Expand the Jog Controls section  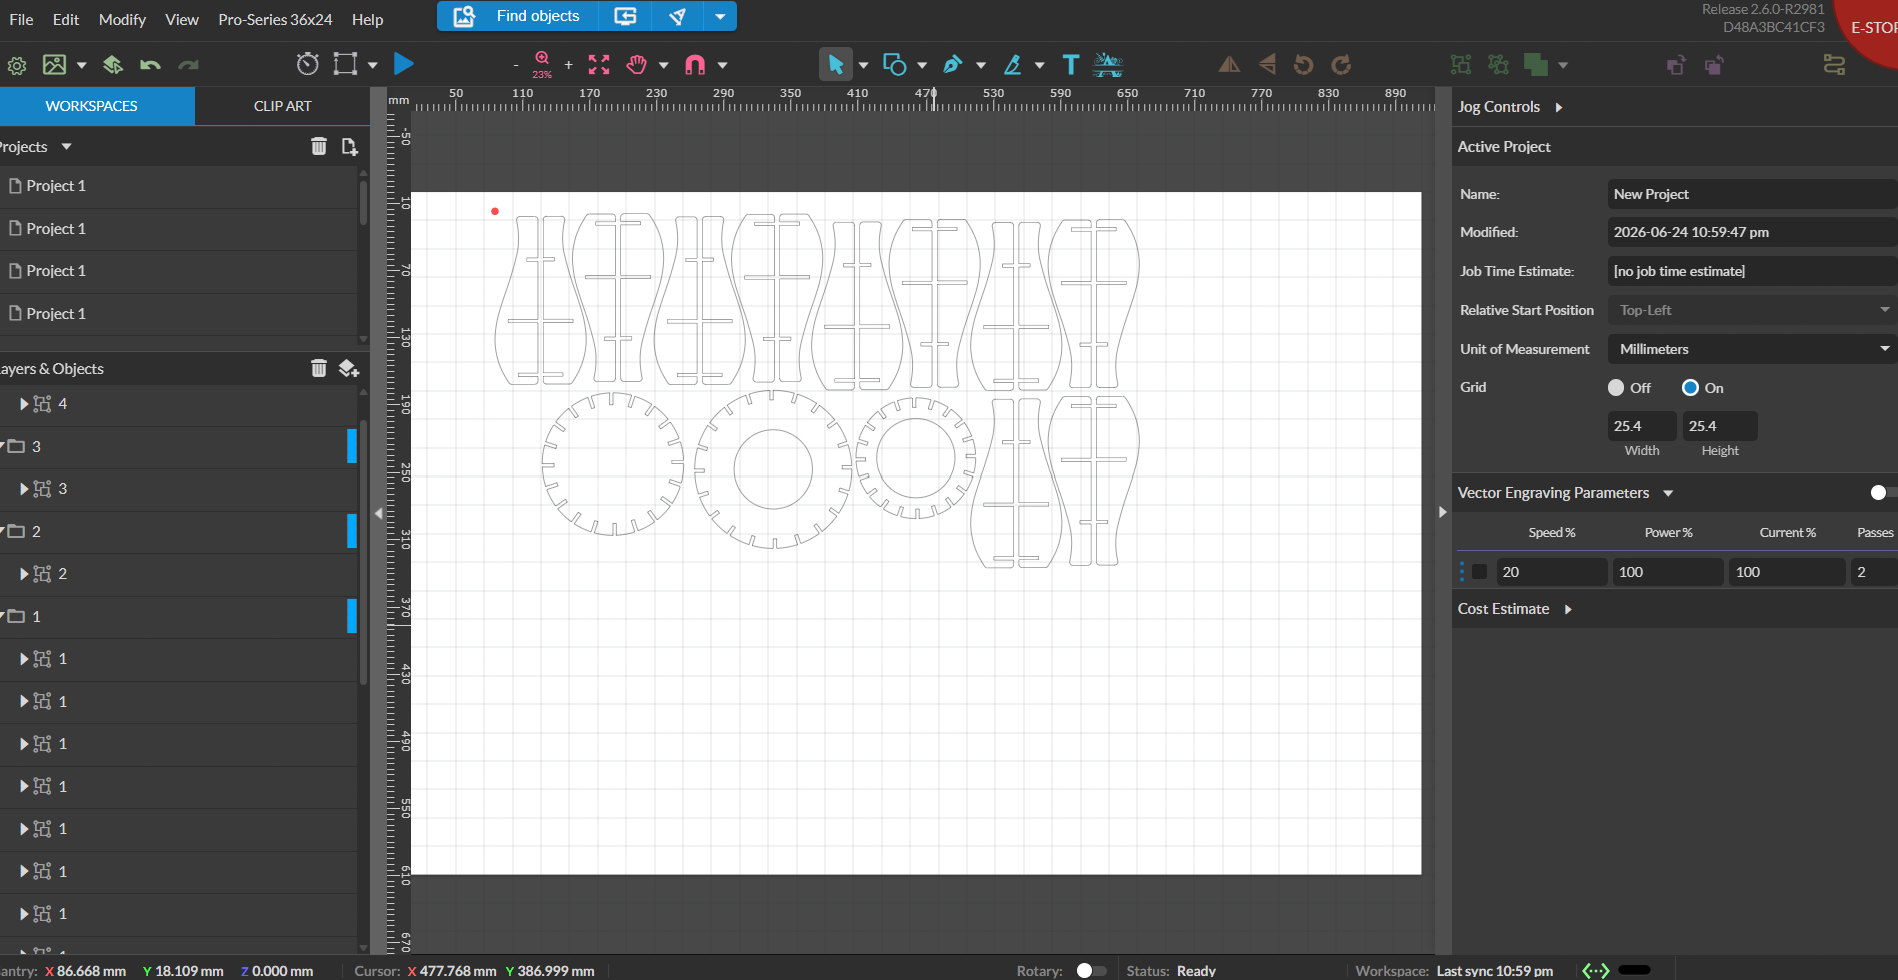1559,107
